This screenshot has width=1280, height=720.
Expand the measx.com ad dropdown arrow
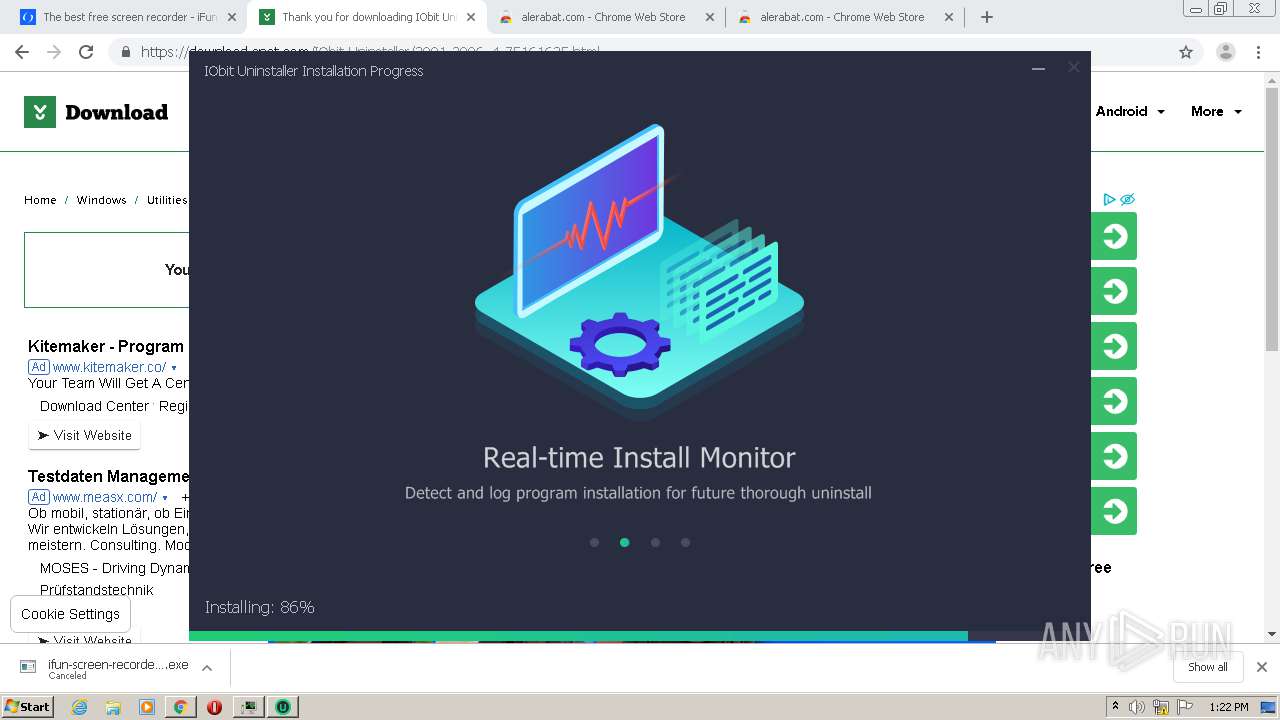pyautogui.click(x=165, y=498)
